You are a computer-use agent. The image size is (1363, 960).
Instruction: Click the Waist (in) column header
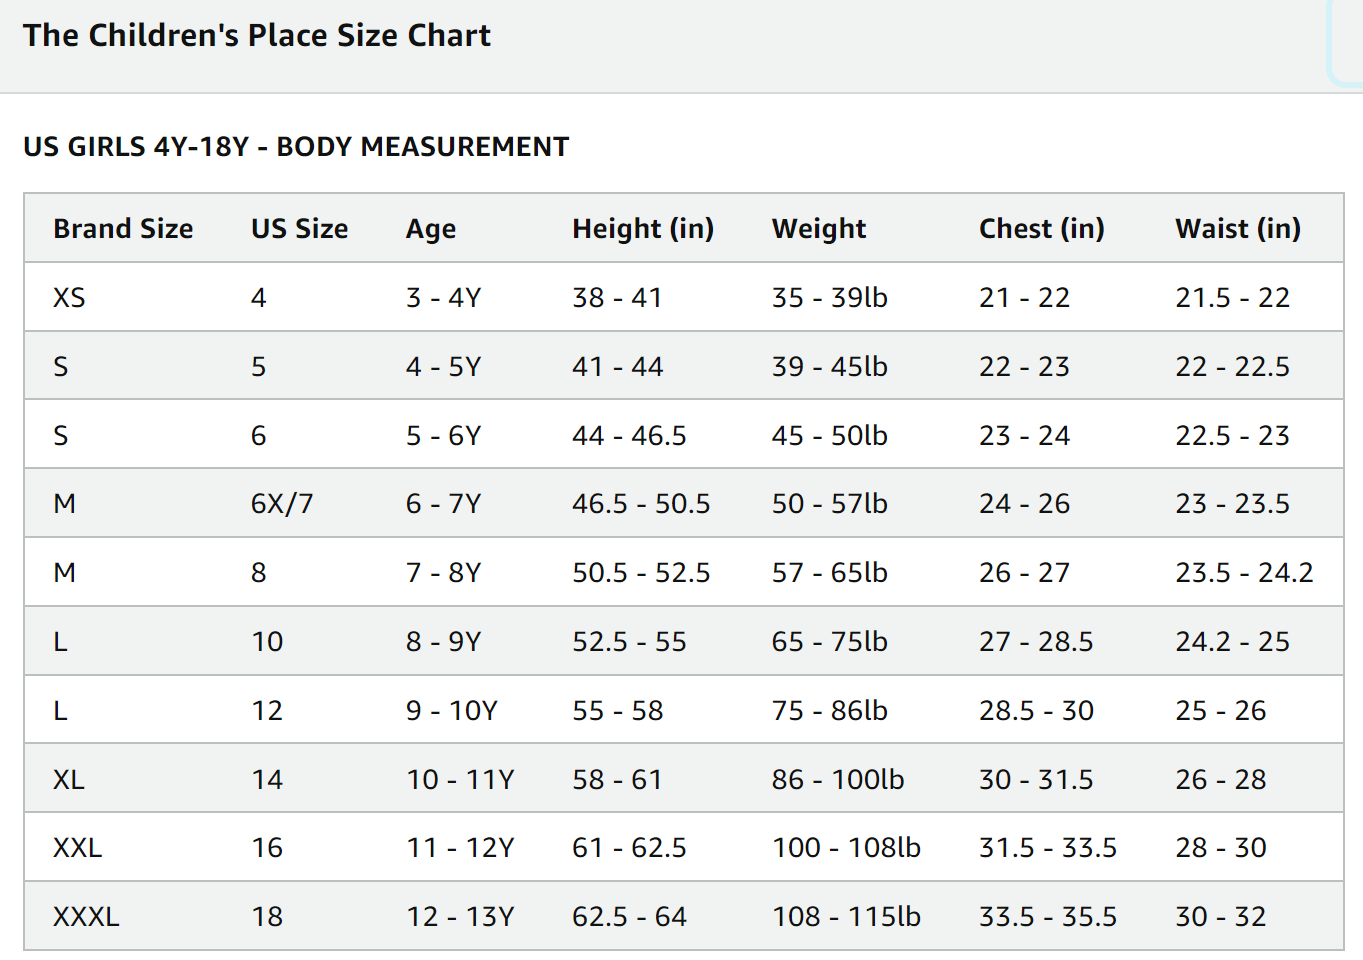pos(1238,229)
